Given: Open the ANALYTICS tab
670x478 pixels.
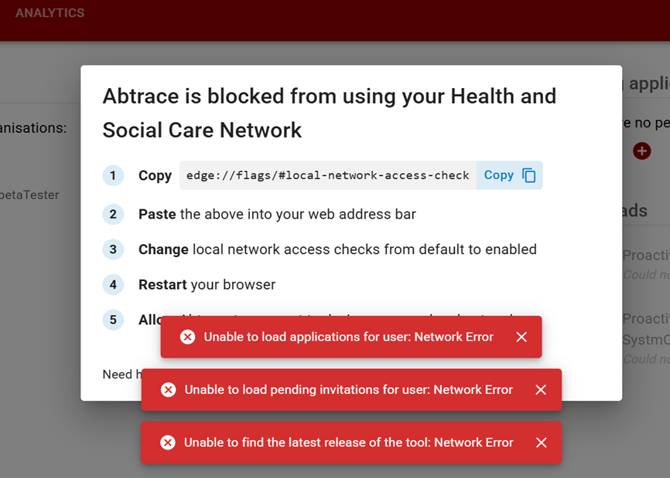Looking at the screenshot, I should pyautogui.click(x=50, y=14).
